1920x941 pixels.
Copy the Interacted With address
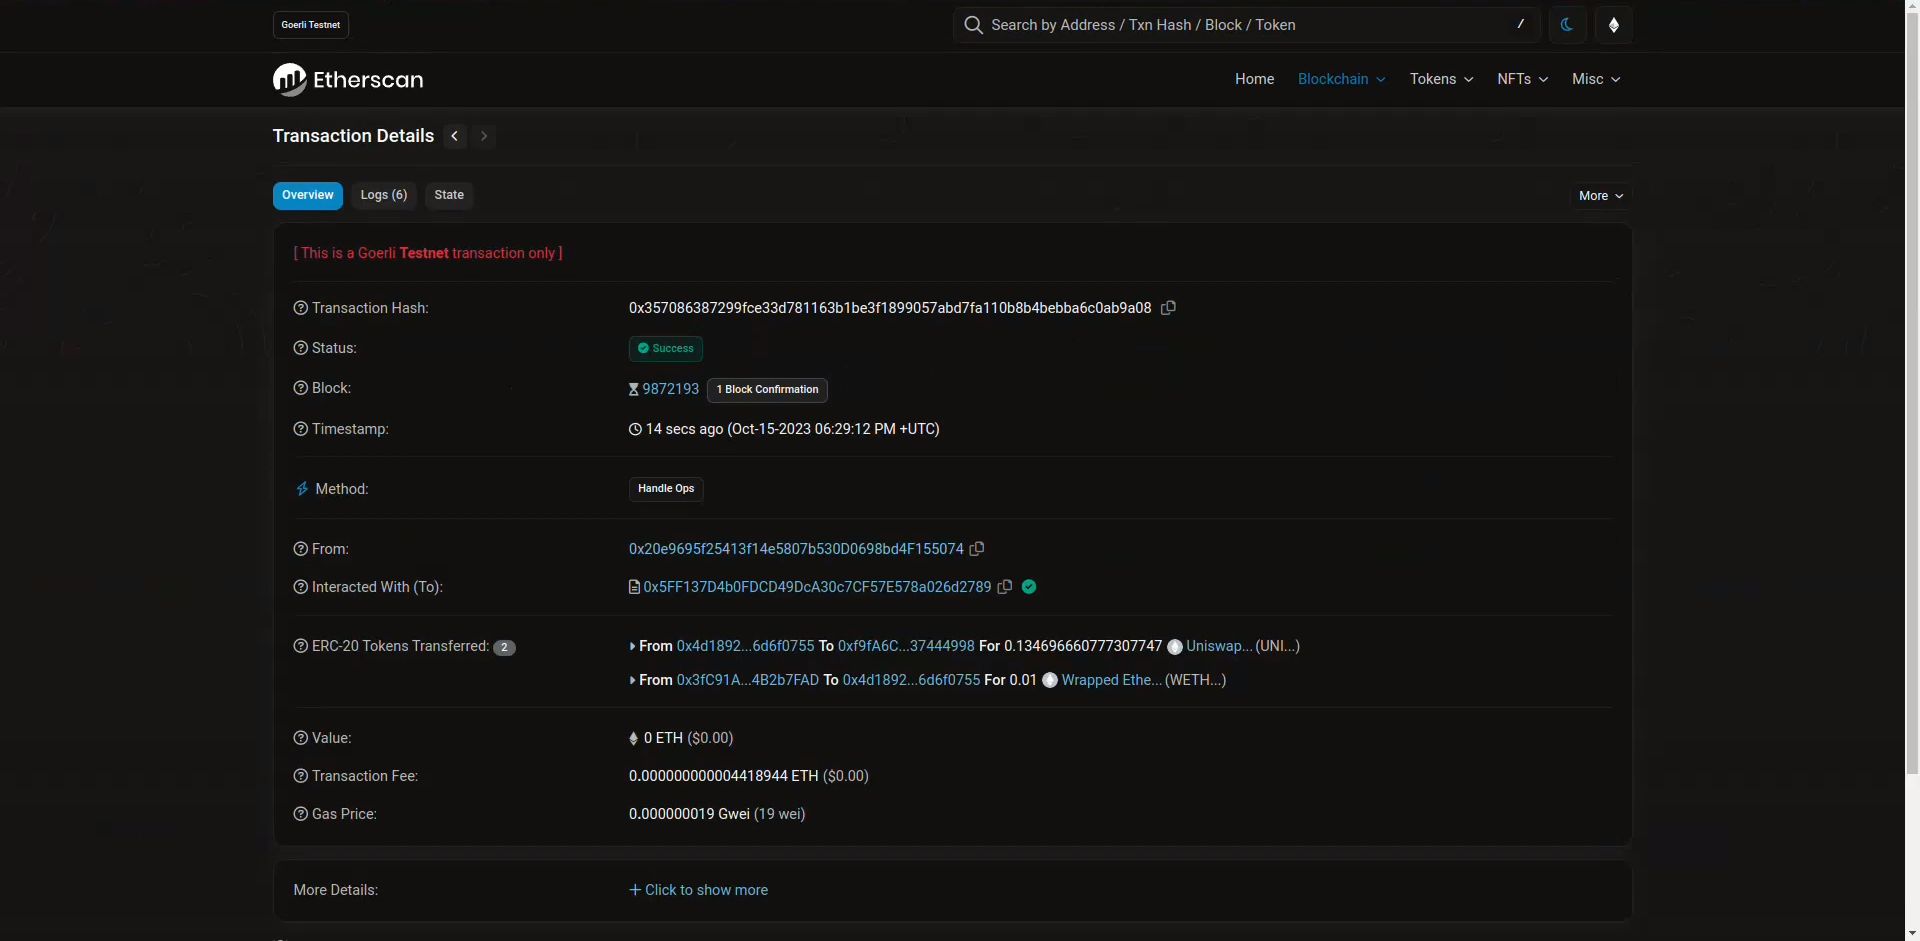pos(1005,587)
